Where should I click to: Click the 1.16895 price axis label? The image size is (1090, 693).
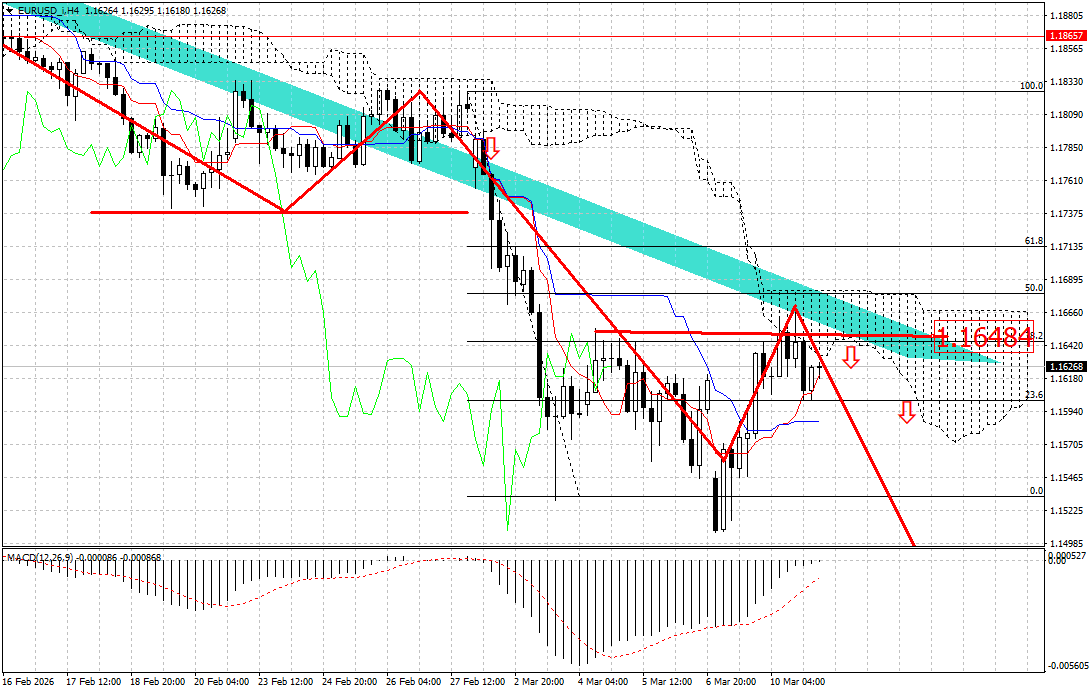point(1067,279)
